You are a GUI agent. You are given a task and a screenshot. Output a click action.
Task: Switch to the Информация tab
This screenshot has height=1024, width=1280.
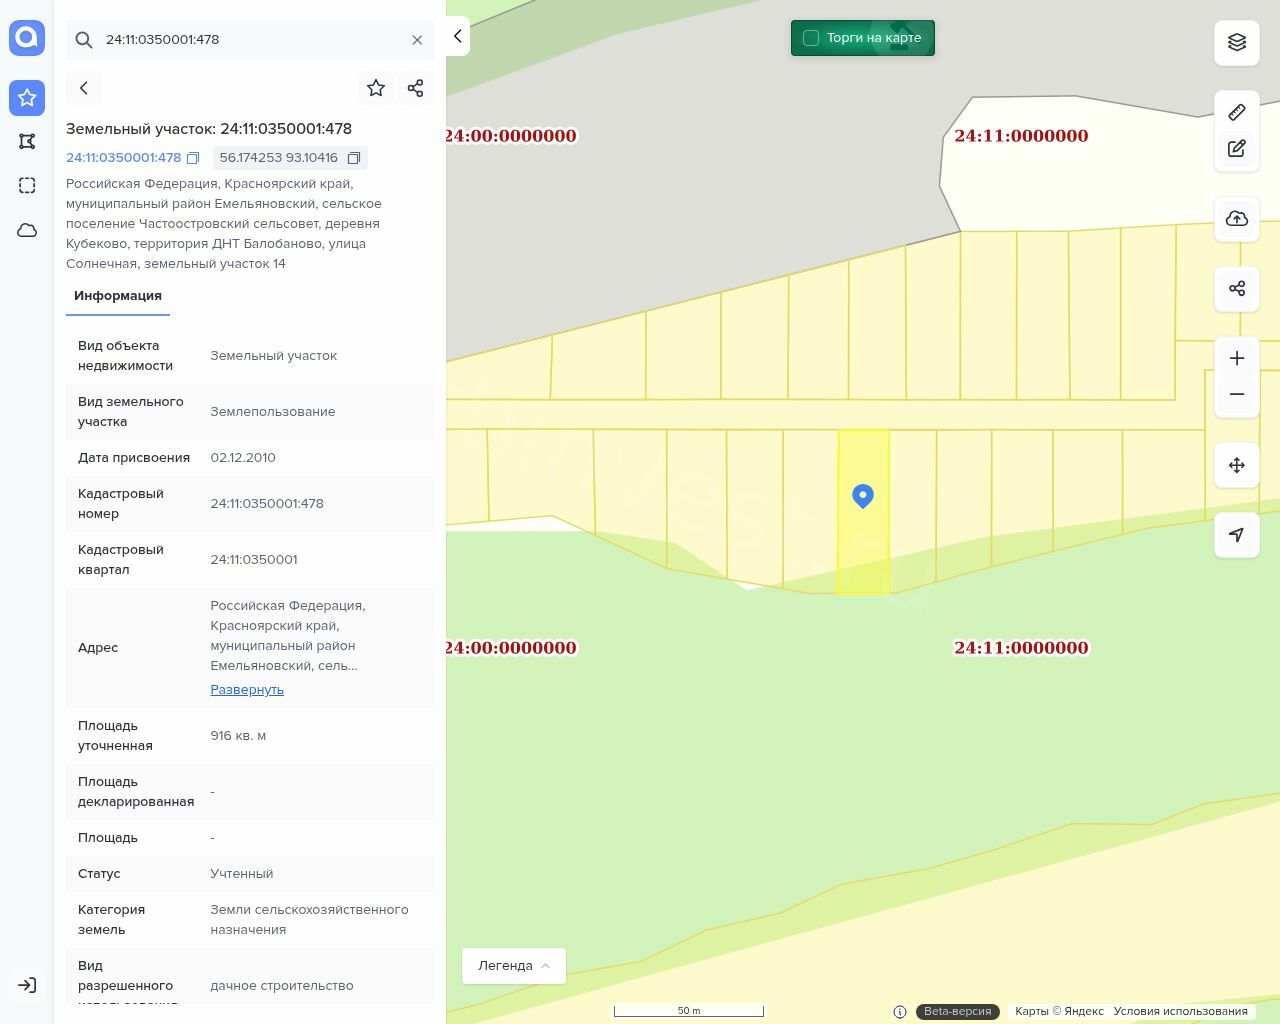[x=118, y=296]
